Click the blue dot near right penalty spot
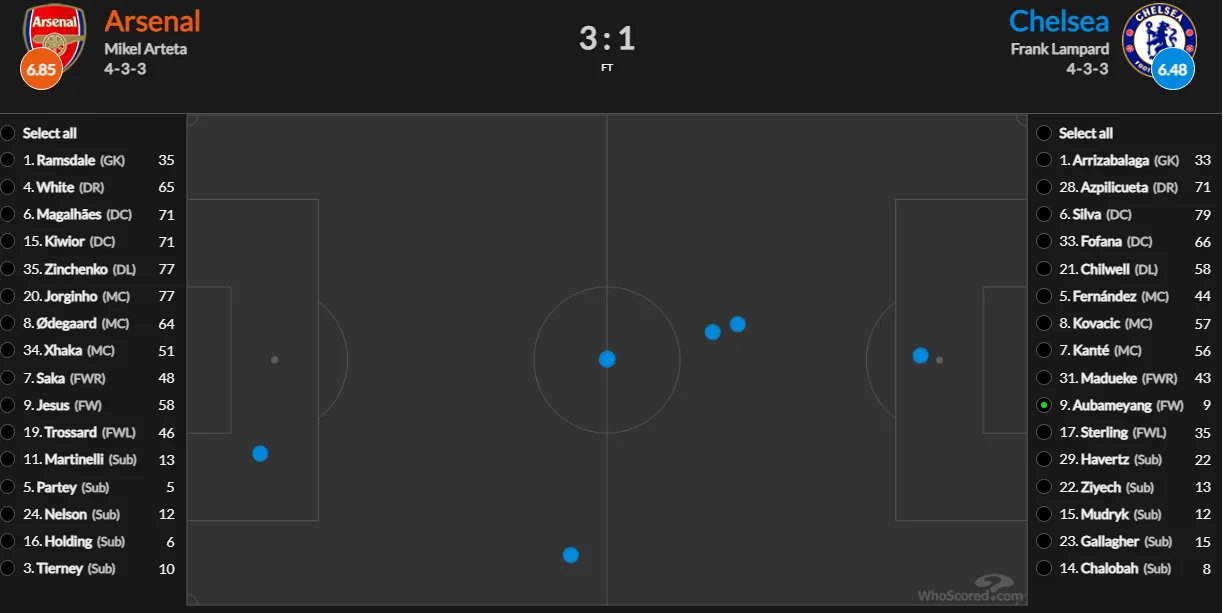Viewport: 1223px width, 613px height. pos(920,355)
